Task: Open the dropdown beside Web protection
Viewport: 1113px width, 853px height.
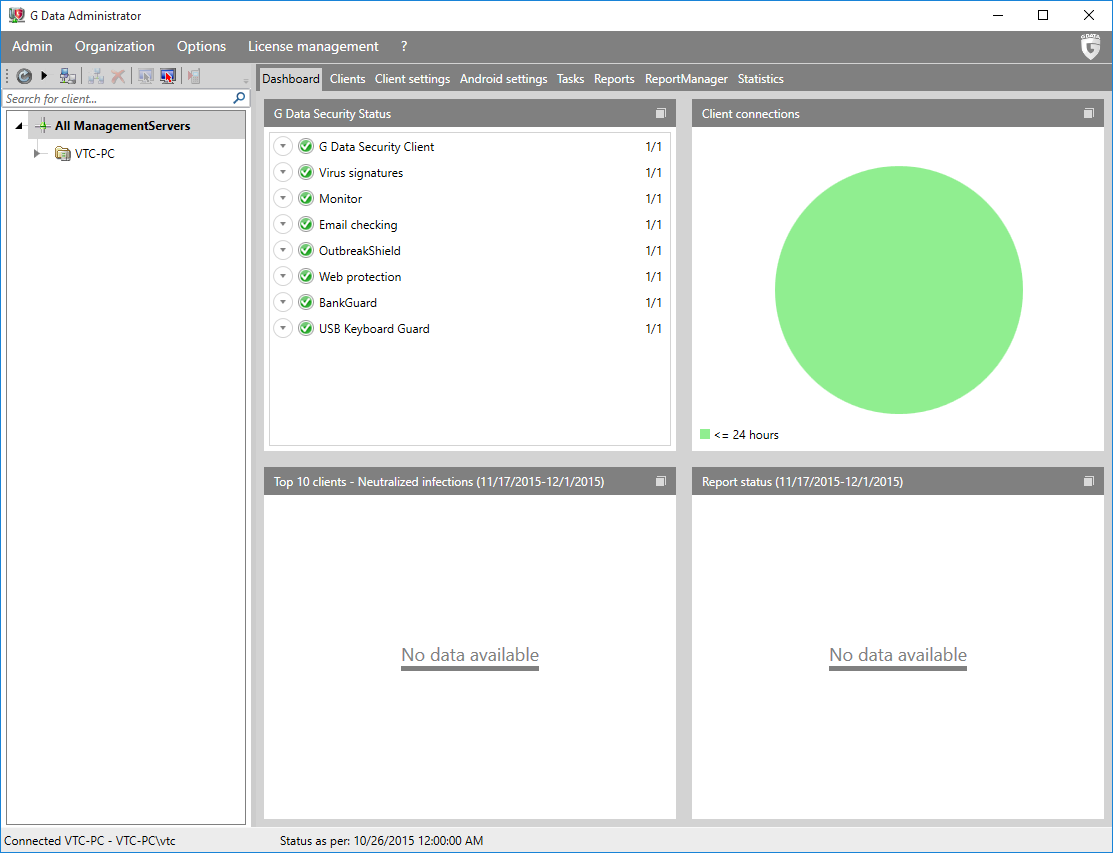Action: point(283,277)
